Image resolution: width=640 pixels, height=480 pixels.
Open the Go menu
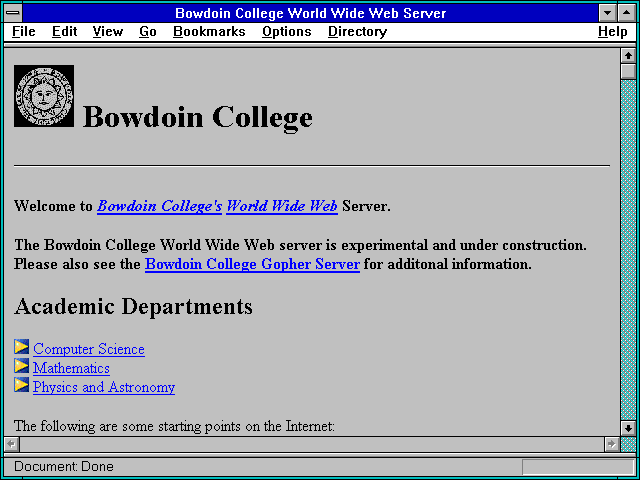[x=148, y=32]
